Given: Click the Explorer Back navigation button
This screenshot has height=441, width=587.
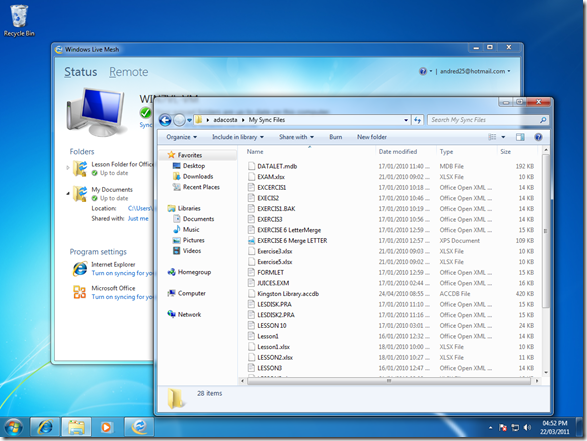Looking at the screenshot, I should coord(165,120).
